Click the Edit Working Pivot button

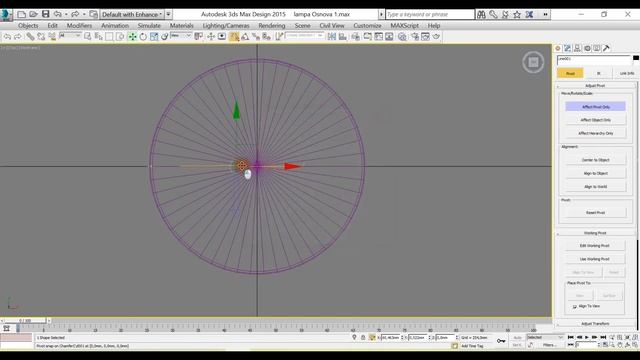click(x=595, y=246)
